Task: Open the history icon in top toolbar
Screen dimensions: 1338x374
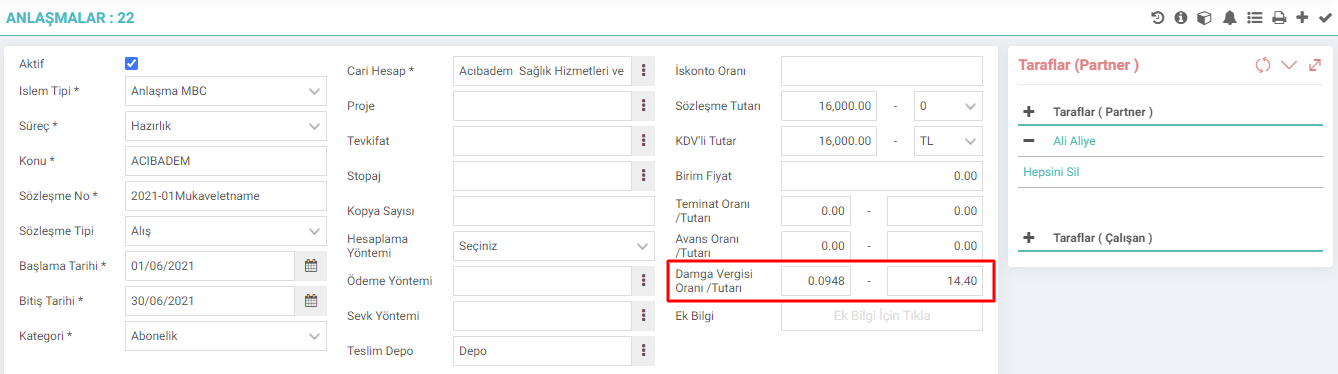Action: pos(1158,17)
